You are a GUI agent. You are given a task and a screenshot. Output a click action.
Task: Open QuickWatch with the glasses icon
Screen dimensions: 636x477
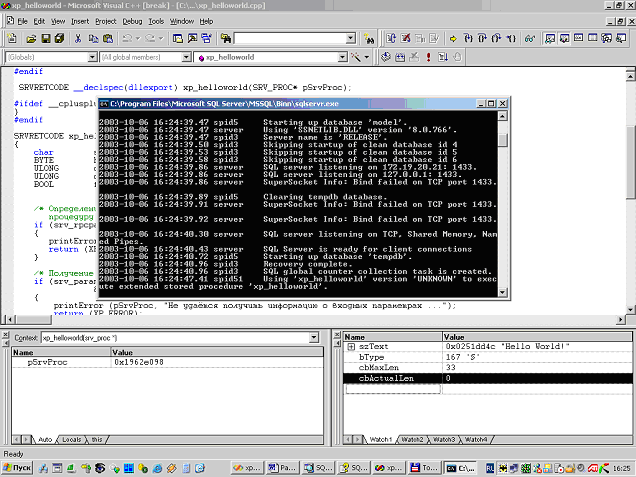530,39
